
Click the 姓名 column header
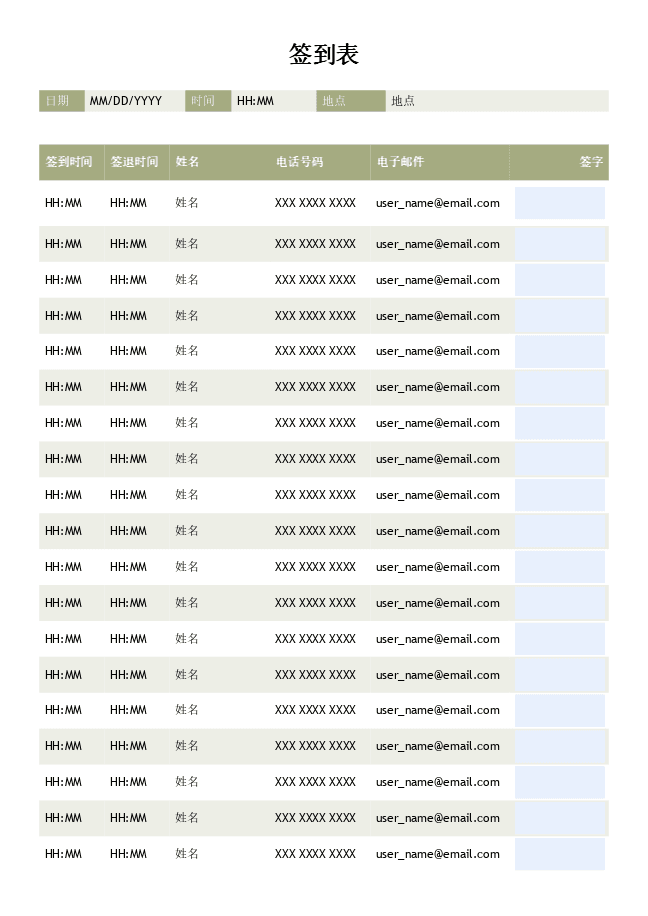point(188,162)
